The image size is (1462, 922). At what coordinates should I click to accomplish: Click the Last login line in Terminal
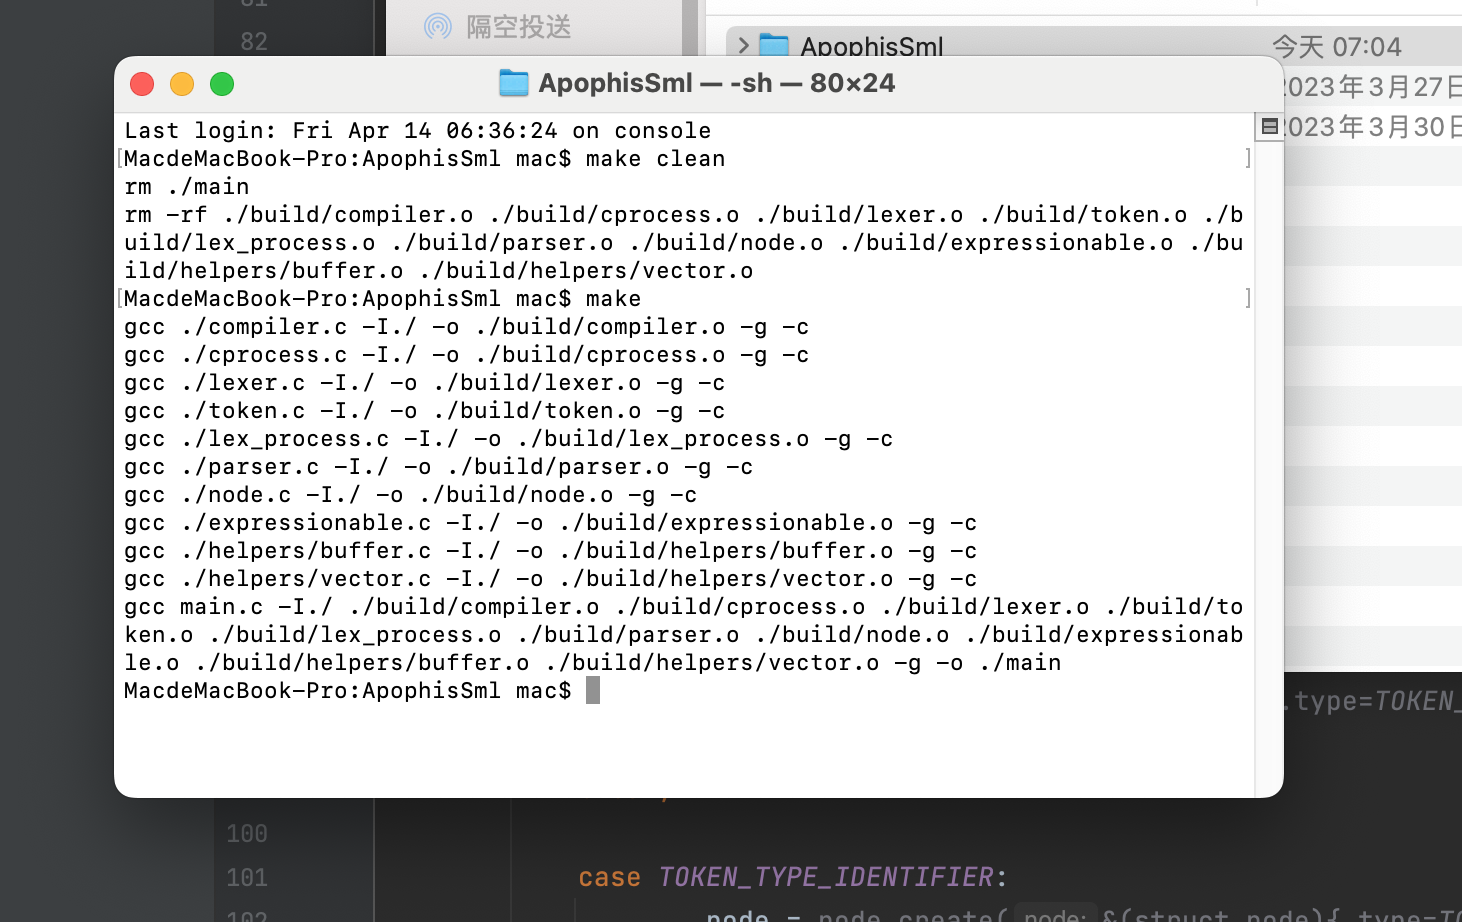(418, 130)
